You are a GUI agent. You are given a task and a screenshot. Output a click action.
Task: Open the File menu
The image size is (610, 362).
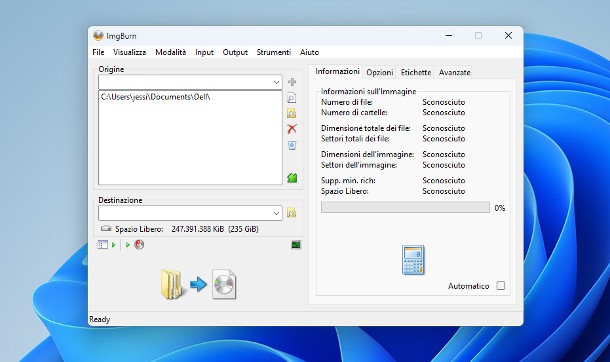(98, 52)
